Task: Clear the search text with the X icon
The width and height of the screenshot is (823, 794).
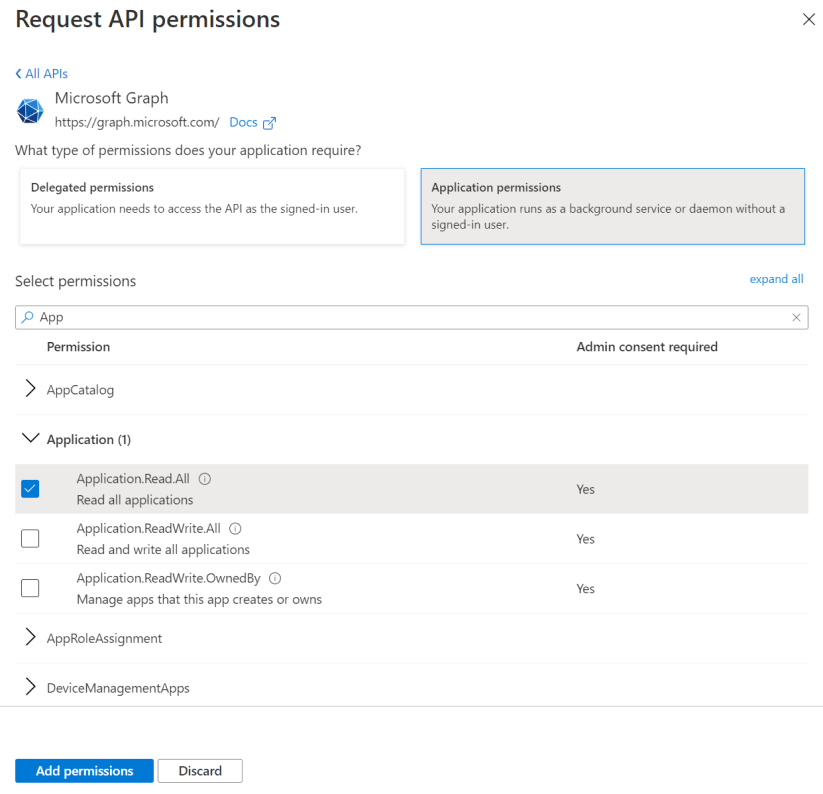Action: click(797, 317)
